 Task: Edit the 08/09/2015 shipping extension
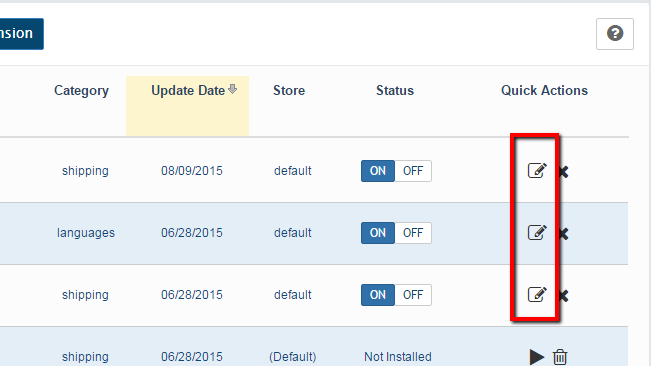coord(537,170)
